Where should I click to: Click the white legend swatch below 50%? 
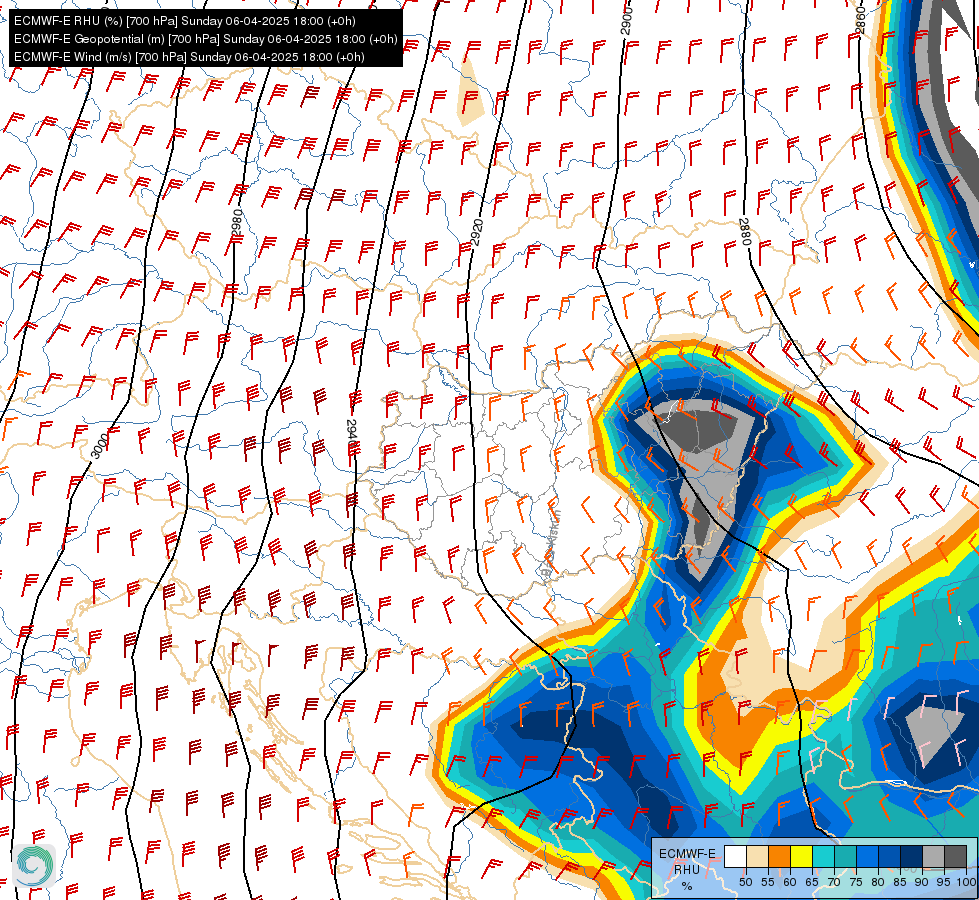[x=735, y=856]
